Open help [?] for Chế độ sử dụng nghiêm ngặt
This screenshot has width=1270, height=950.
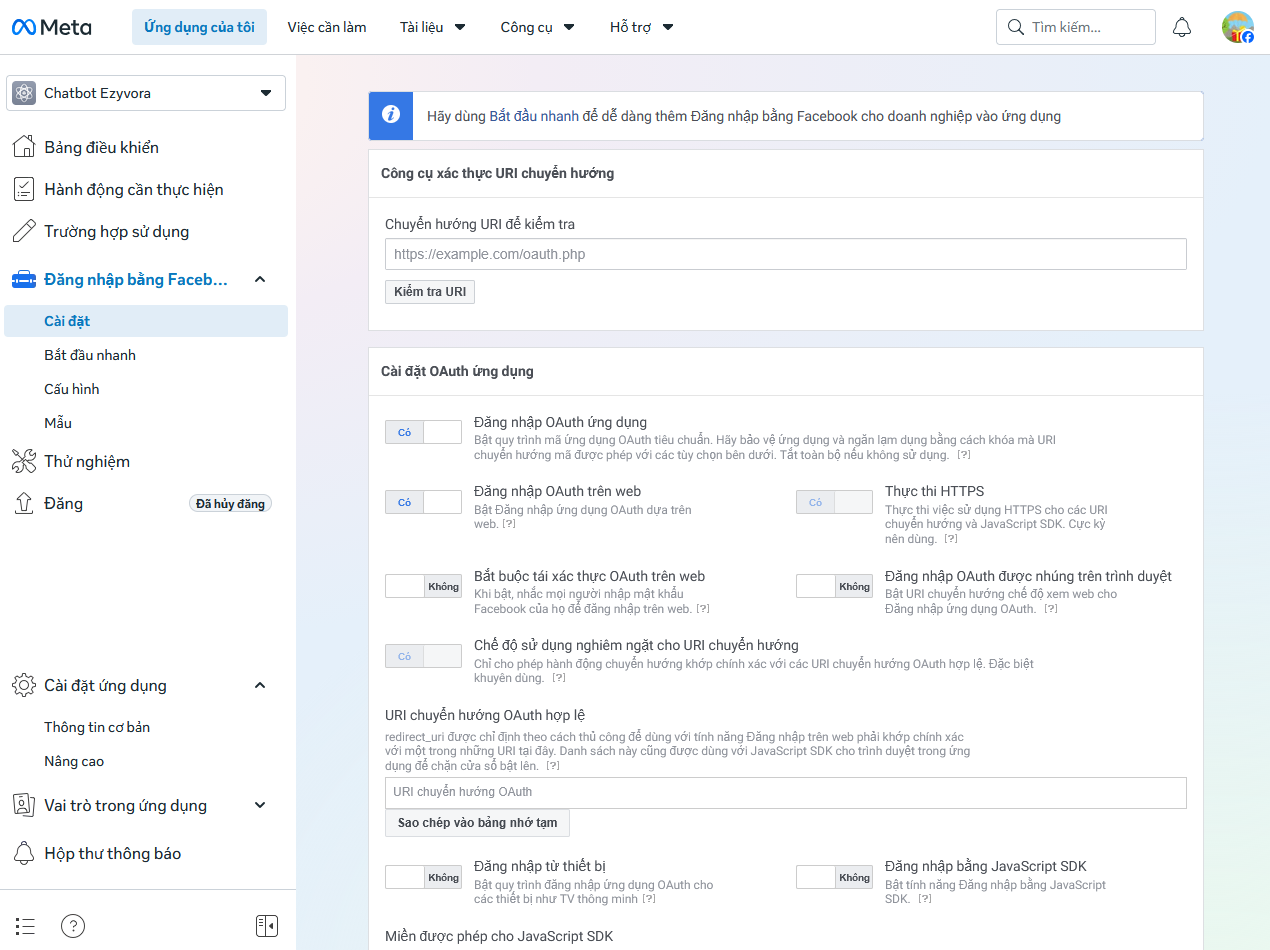tap(559, 678)
